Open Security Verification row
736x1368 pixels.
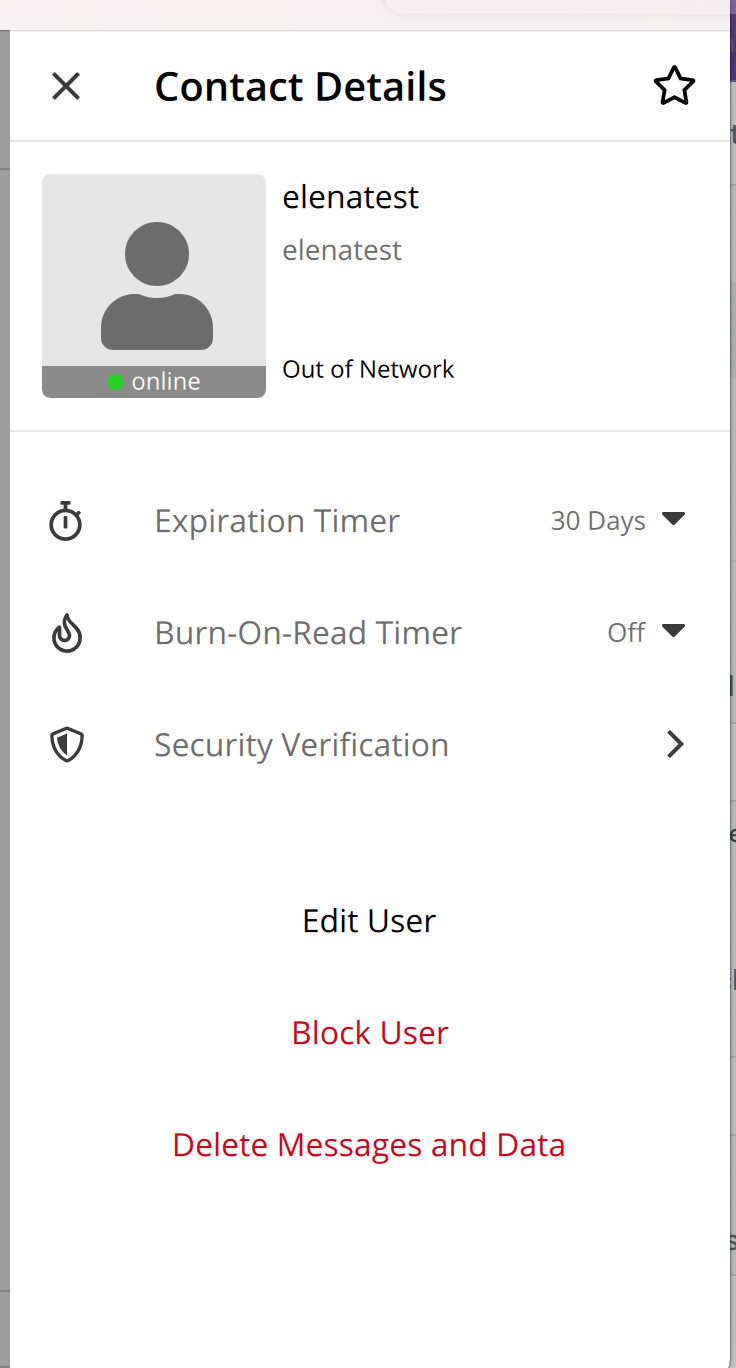coord(369,745)
